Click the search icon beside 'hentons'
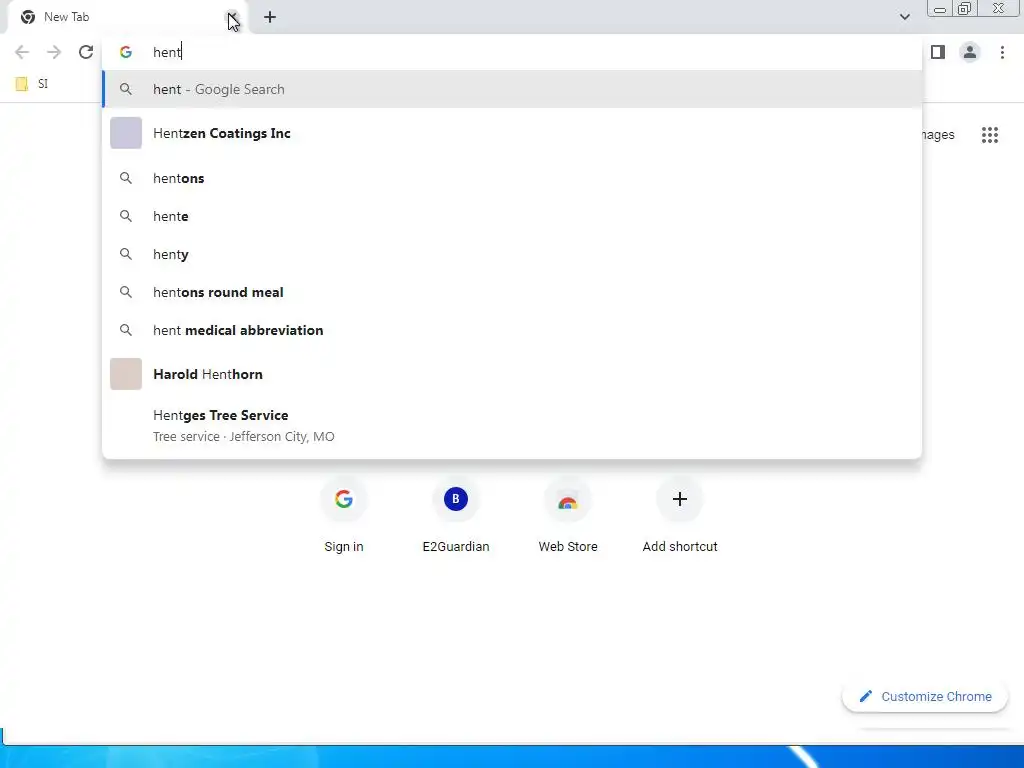The height and width of the screenshot is (768, 1024). point(126,178)
